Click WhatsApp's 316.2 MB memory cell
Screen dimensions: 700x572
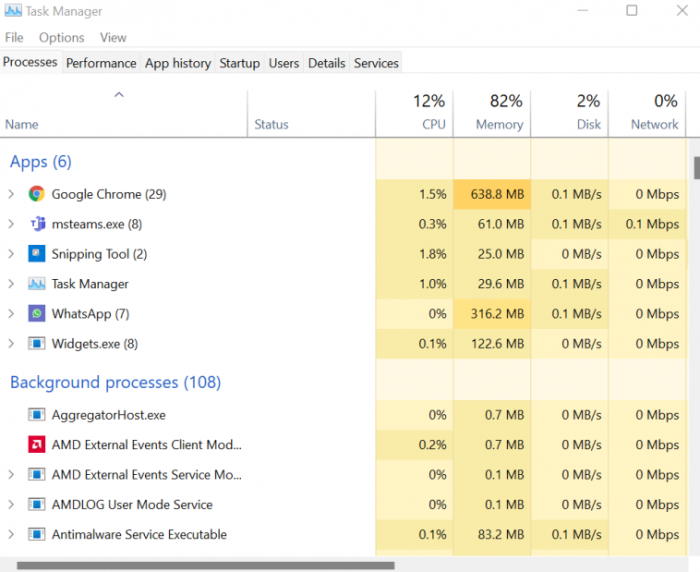492,313
